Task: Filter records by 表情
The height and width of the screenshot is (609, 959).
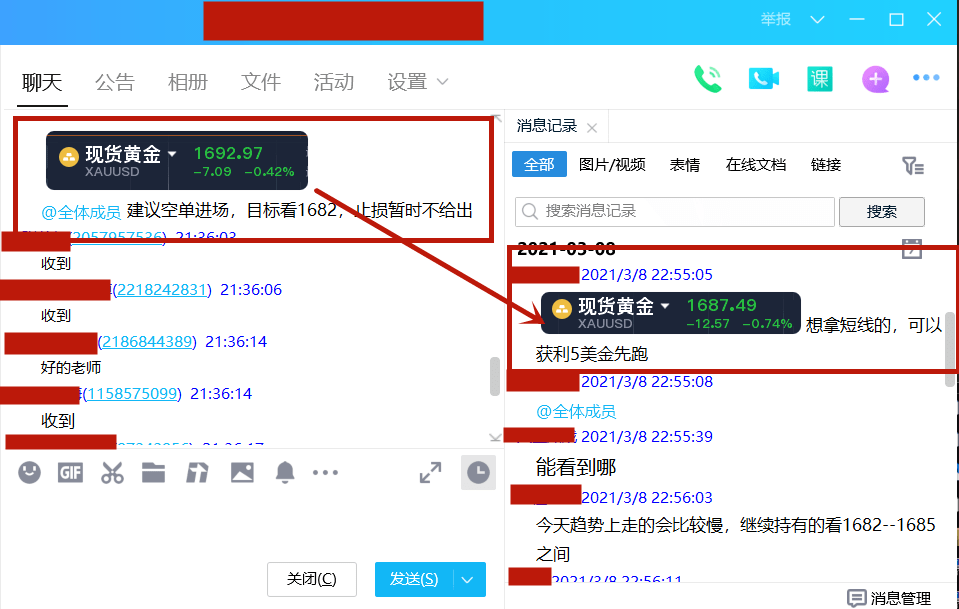Action: tap(684, 164)
